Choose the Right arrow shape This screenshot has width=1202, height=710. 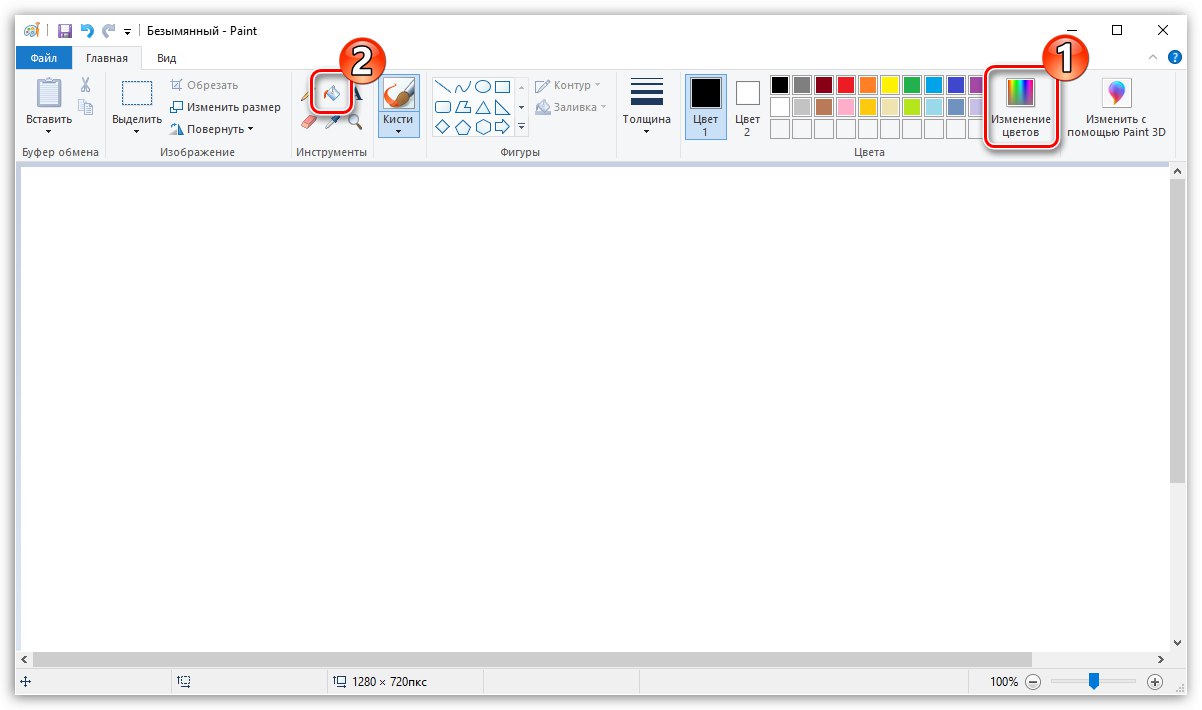tap(503, 127)
